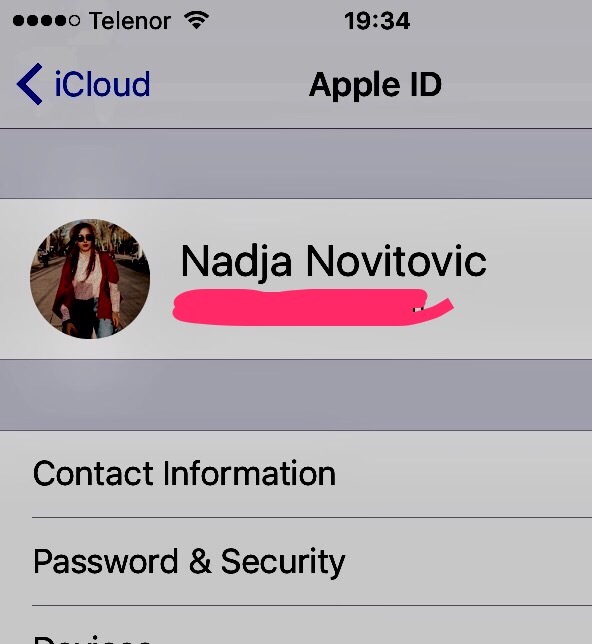Screen dimensions: 592x644
Task: Open Contact Information
Action: point(296,474)
